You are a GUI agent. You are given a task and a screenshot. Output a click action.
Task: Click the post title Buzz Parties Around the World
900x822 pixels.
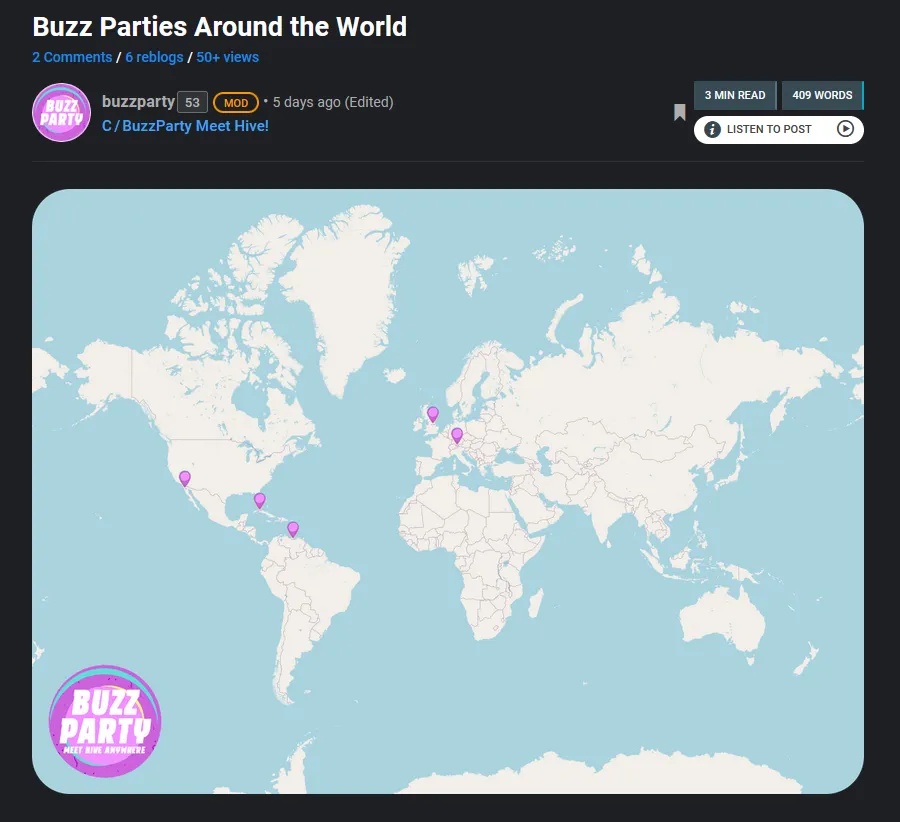(x=220, y=26)
